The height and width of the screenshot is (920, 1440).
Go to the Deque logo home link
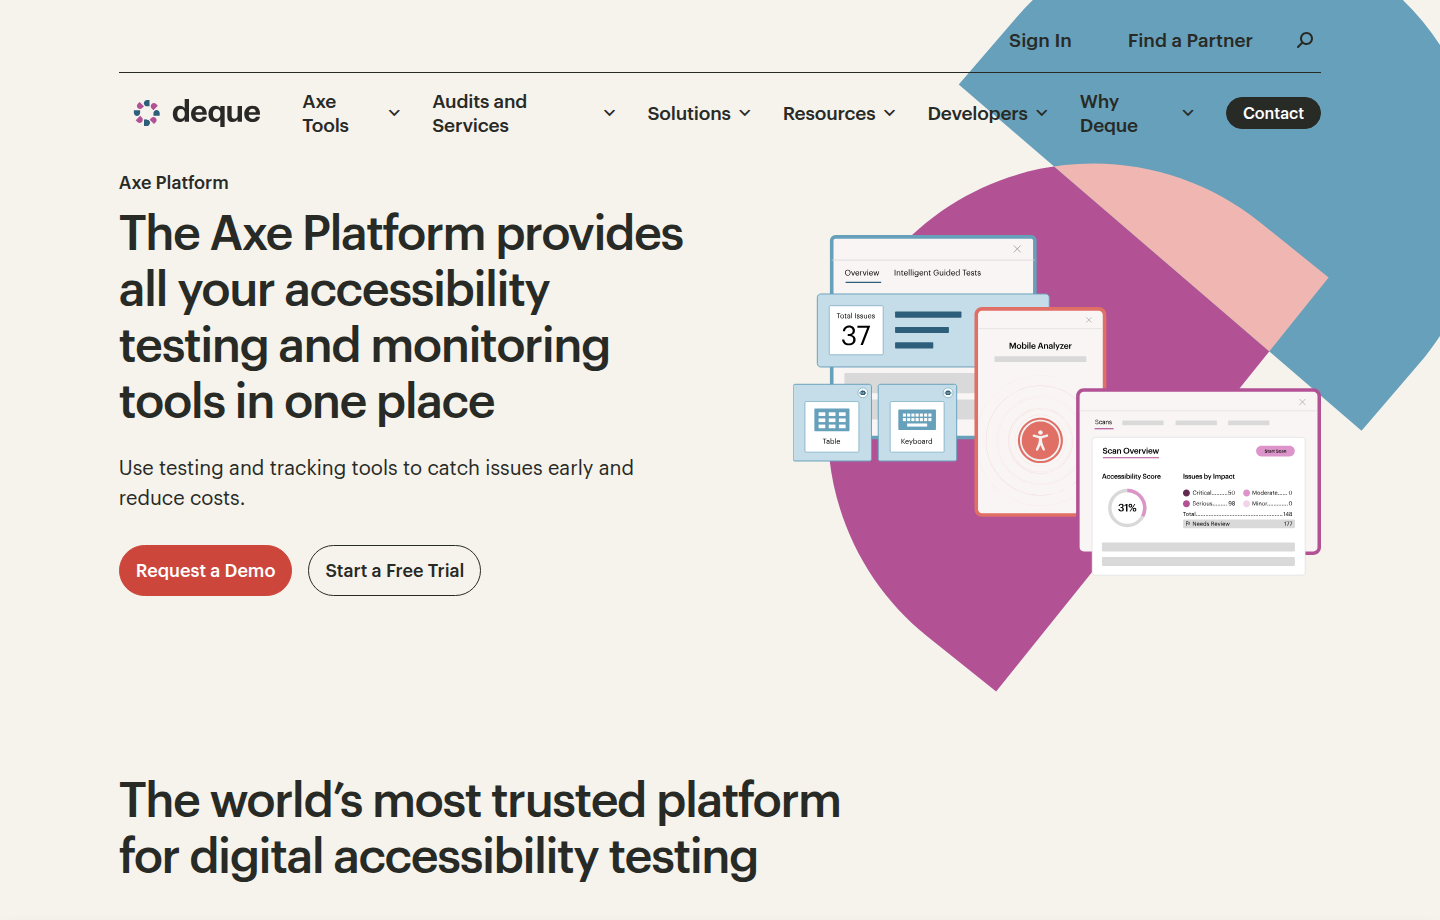(x=197, y=112)
